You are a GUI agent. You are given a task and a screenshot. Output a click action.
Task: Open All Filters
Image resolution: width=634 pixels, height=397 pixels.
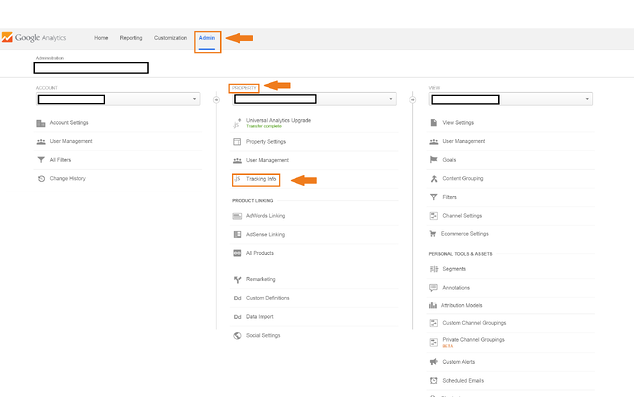[x=60, y=160]
